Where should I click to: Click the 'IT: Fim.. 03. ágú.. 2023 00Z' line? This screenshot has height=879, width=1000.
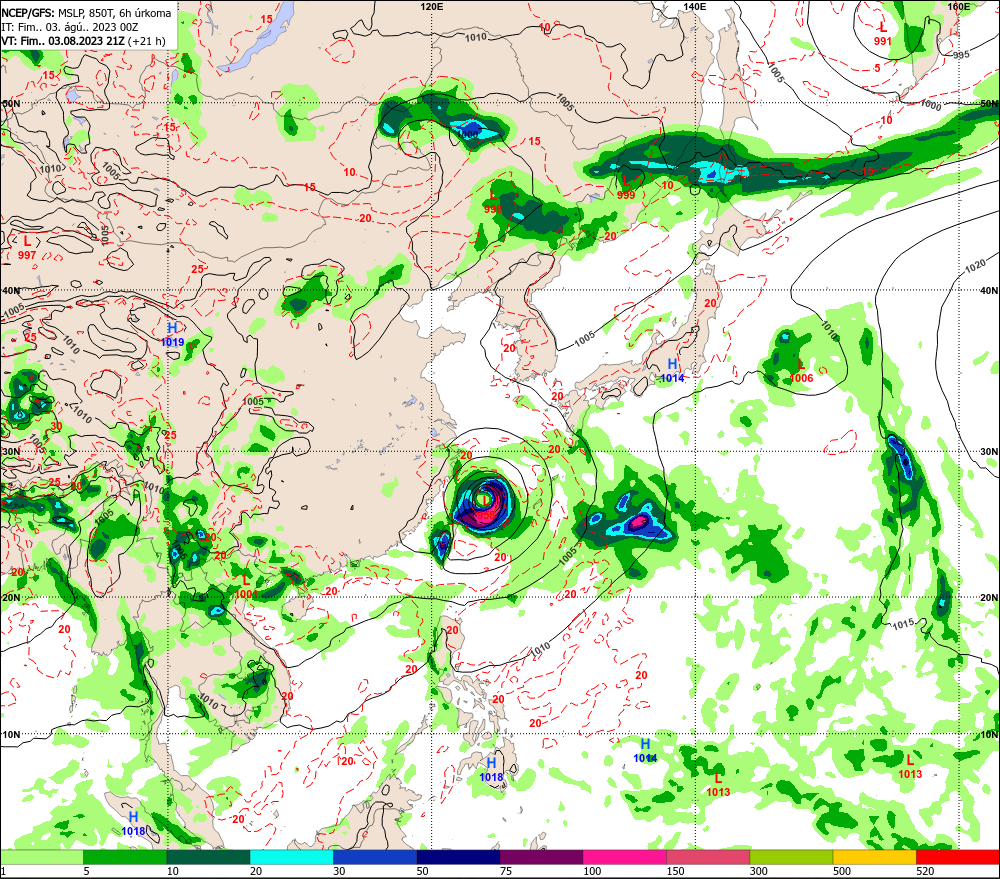point(70,27)
